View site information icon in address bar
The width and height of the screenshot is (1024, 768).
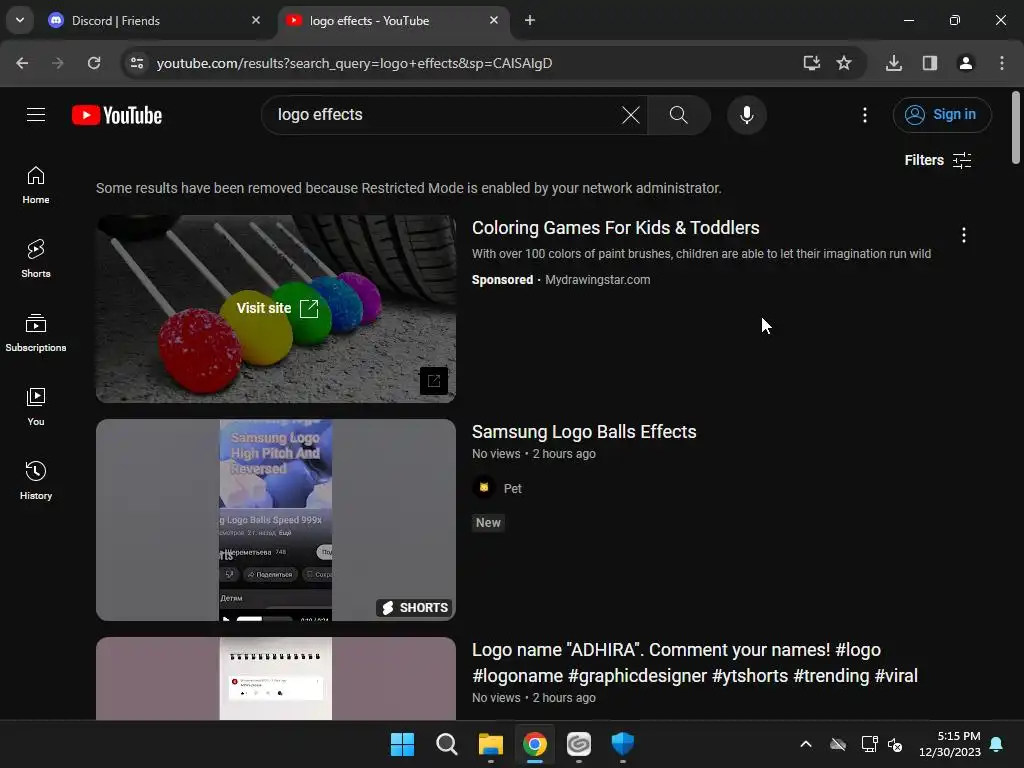tap(137, 63)
